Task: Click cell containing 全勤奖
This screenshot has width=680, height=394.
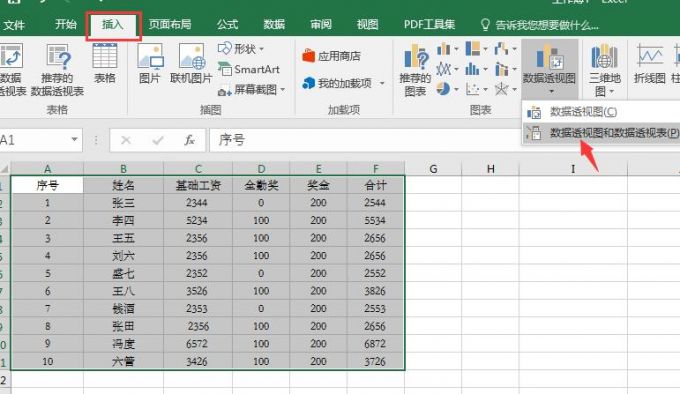Action: click(261, 185)
